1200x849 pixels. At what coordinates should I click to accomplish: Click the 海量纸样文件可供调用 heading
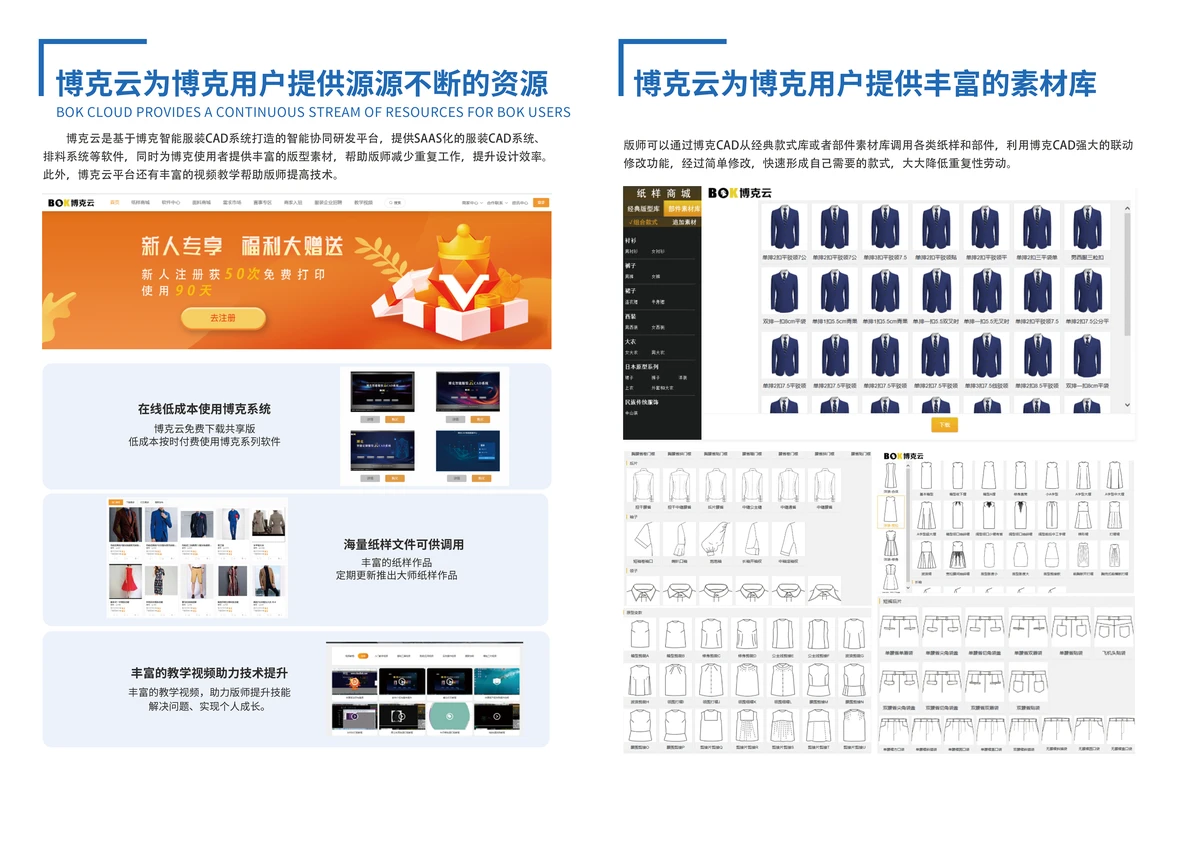pyautogui.click(x=404, y=544)
